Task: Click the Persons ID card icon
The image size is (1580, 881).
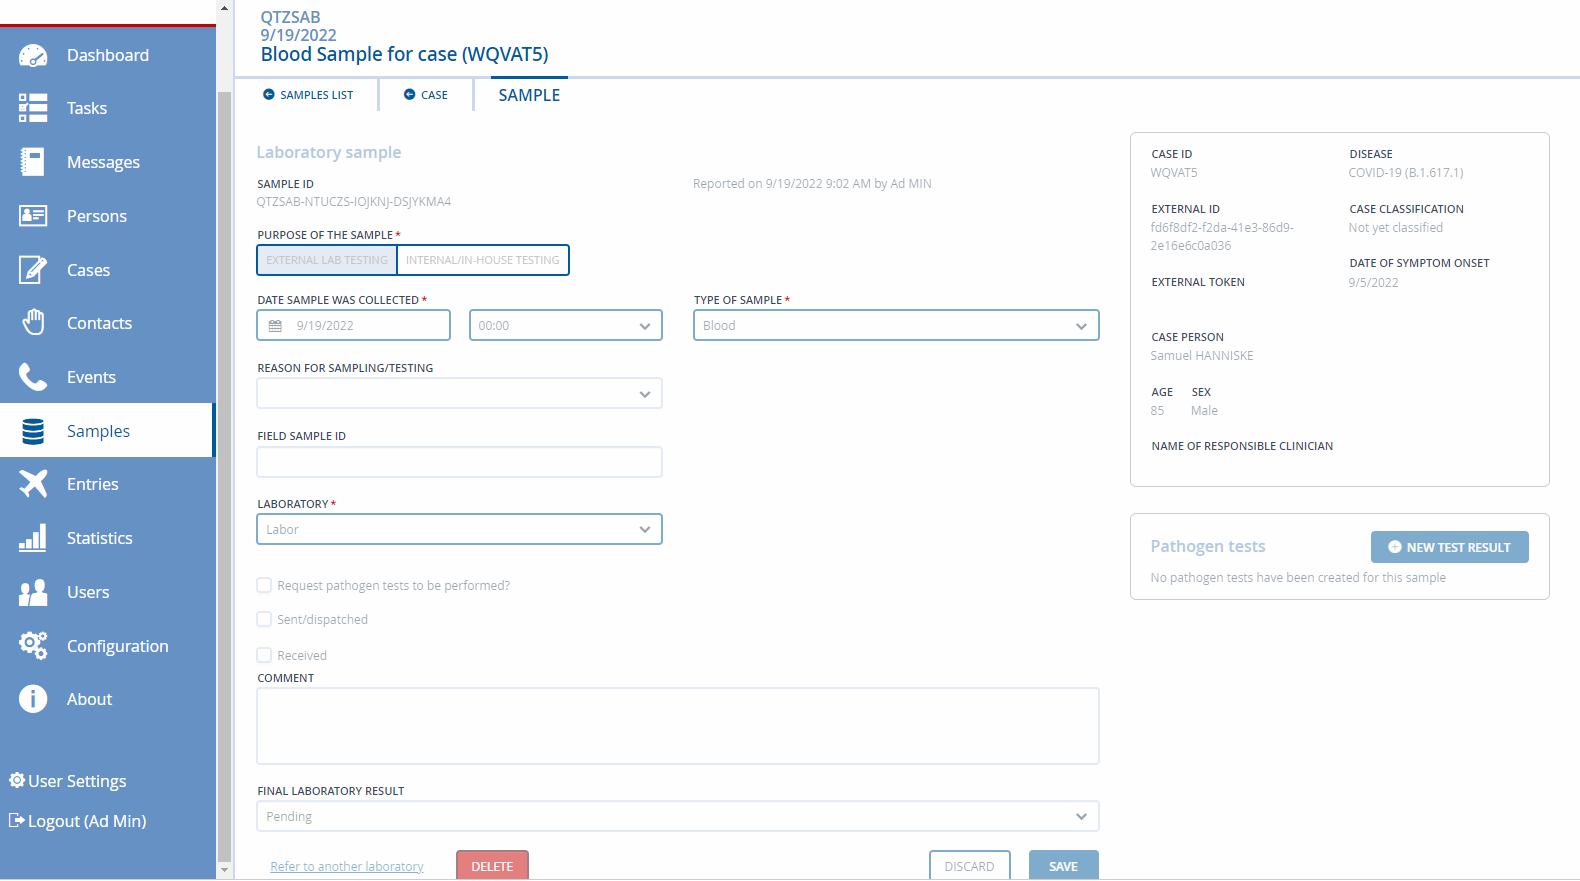Action: coord(33,216)
